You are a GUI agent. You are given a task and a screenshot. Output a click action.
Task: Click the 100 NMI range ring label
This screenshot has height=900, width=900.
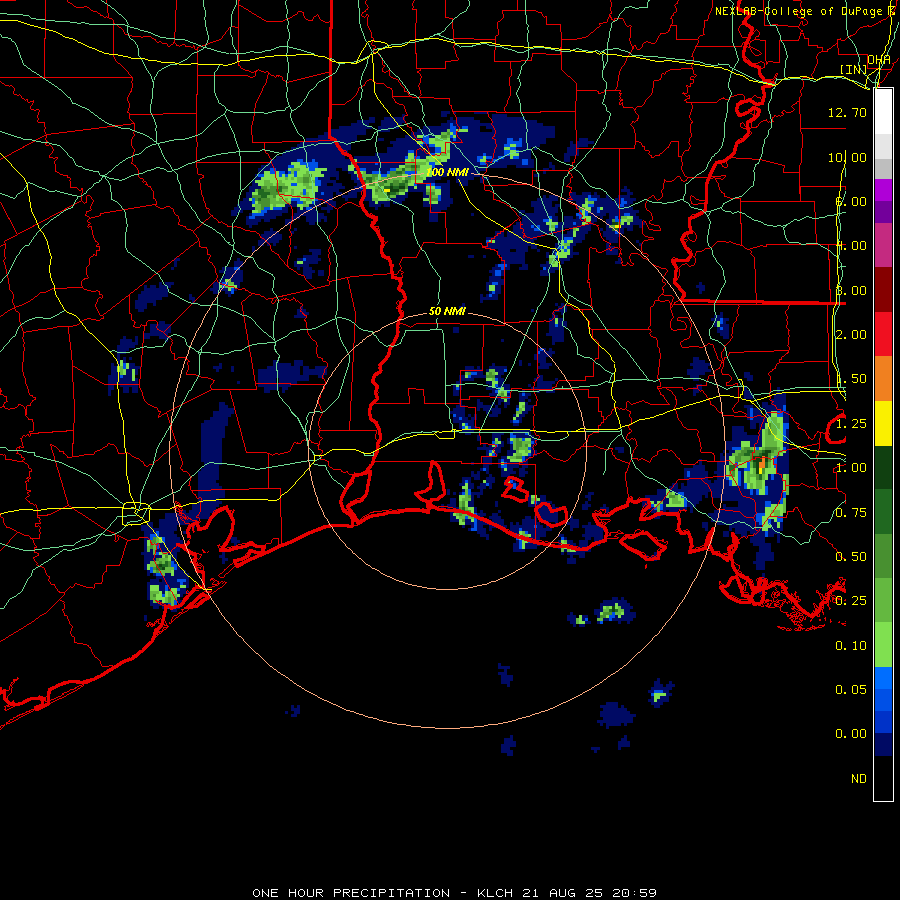point(448,172)
